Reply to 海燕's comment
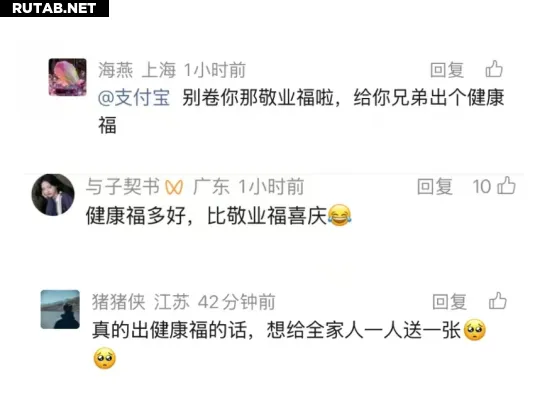The image size is (552, 400). tap(447, 70)
